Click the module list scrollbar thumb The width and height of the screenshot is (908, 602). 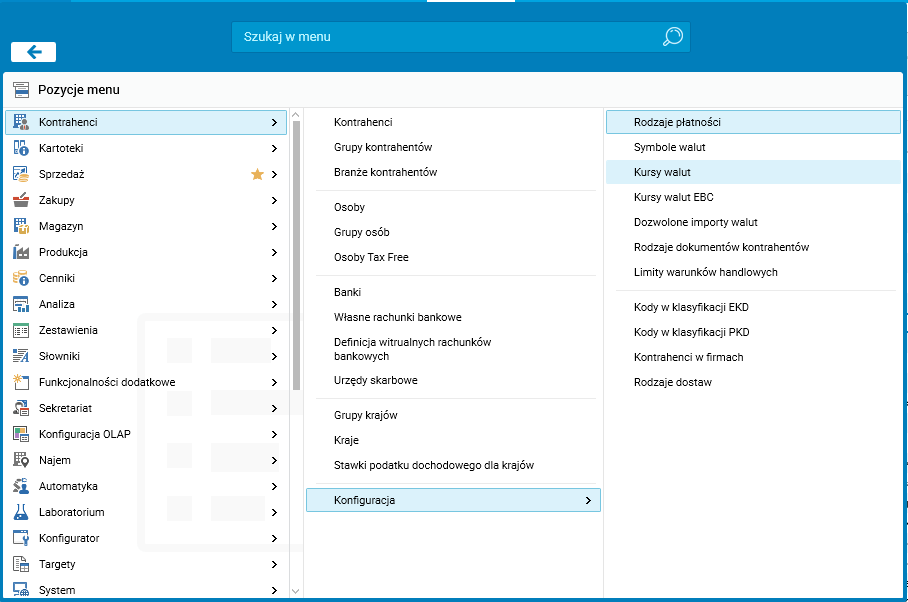[296, 255]
